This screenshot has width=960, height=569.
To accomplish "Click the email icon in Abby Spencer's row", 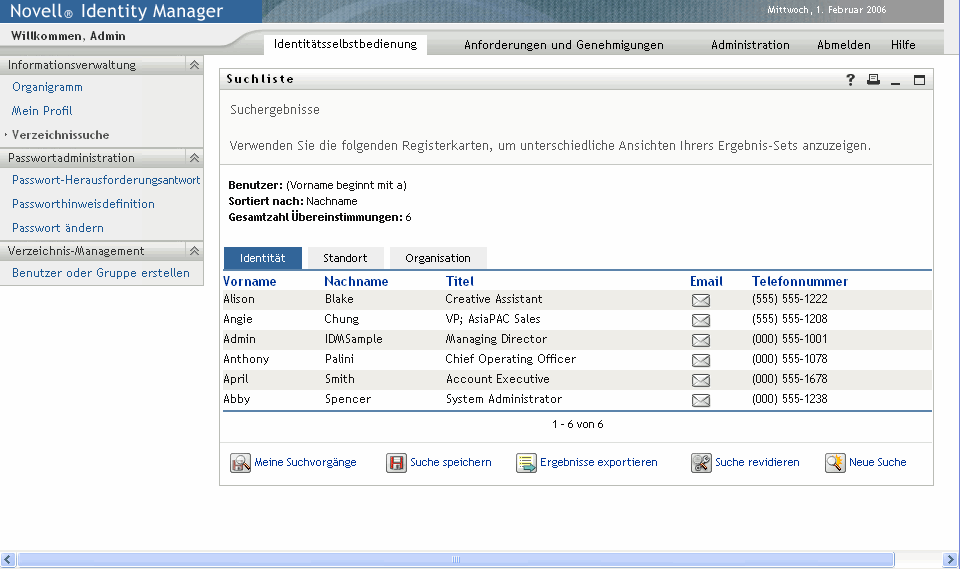I will click(701, 400).
